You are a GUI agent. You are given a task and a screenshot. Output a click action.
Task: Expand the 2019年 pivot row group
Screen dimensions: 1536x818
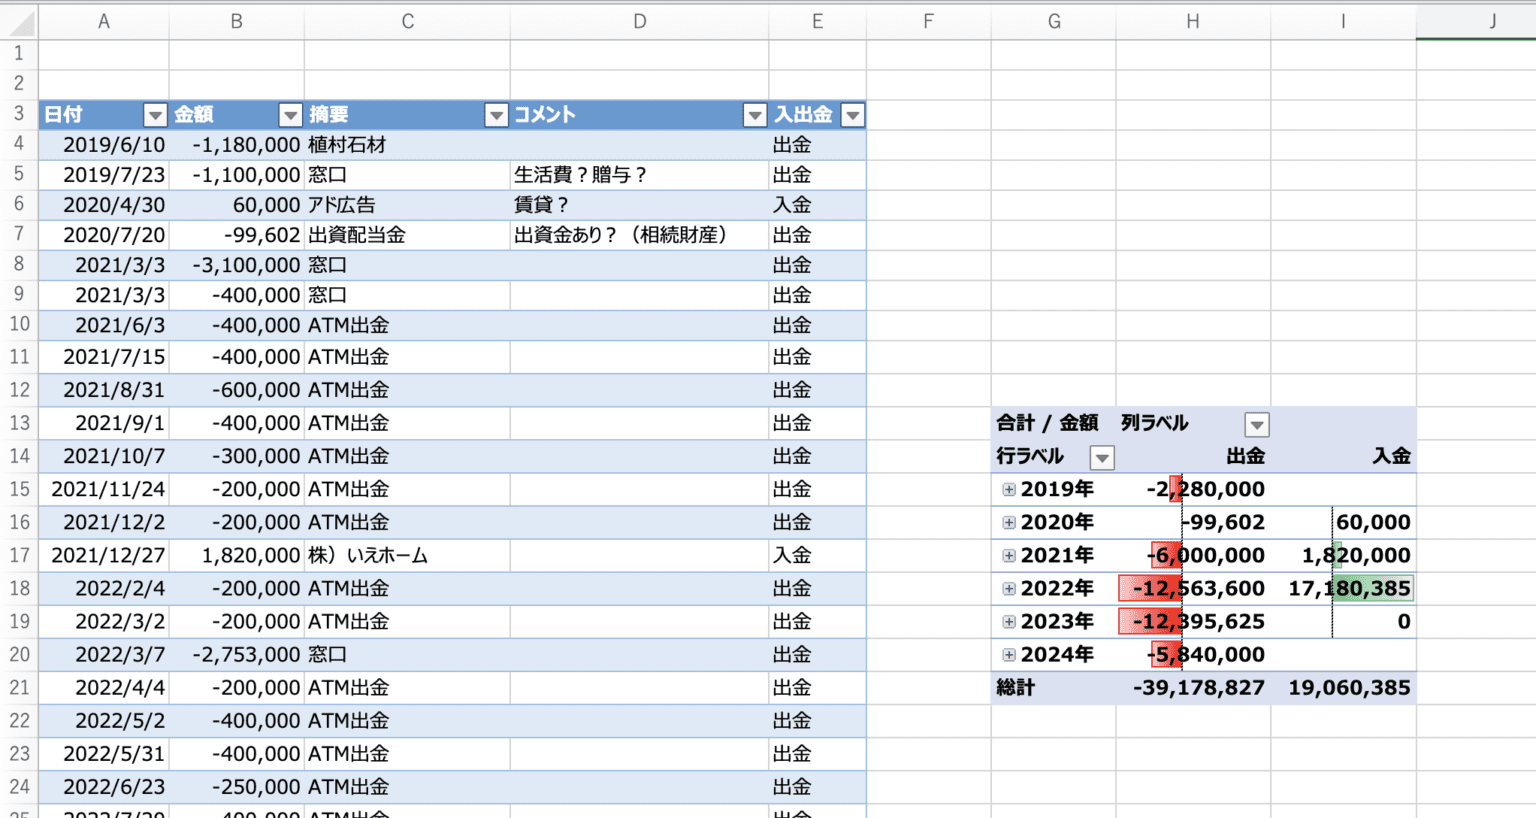point(1009,490)
